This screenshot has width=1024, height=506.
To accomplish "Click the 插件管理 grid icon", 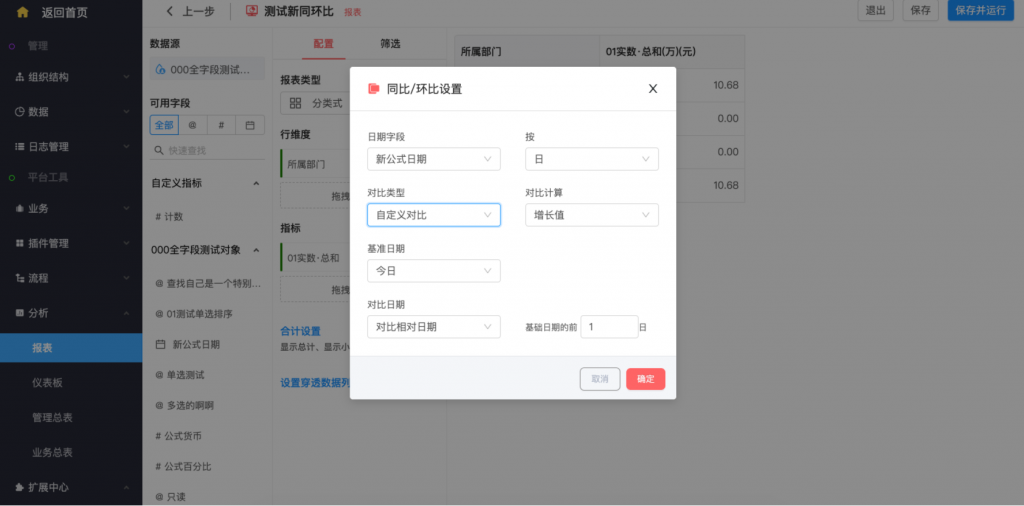I will (20, 243).
